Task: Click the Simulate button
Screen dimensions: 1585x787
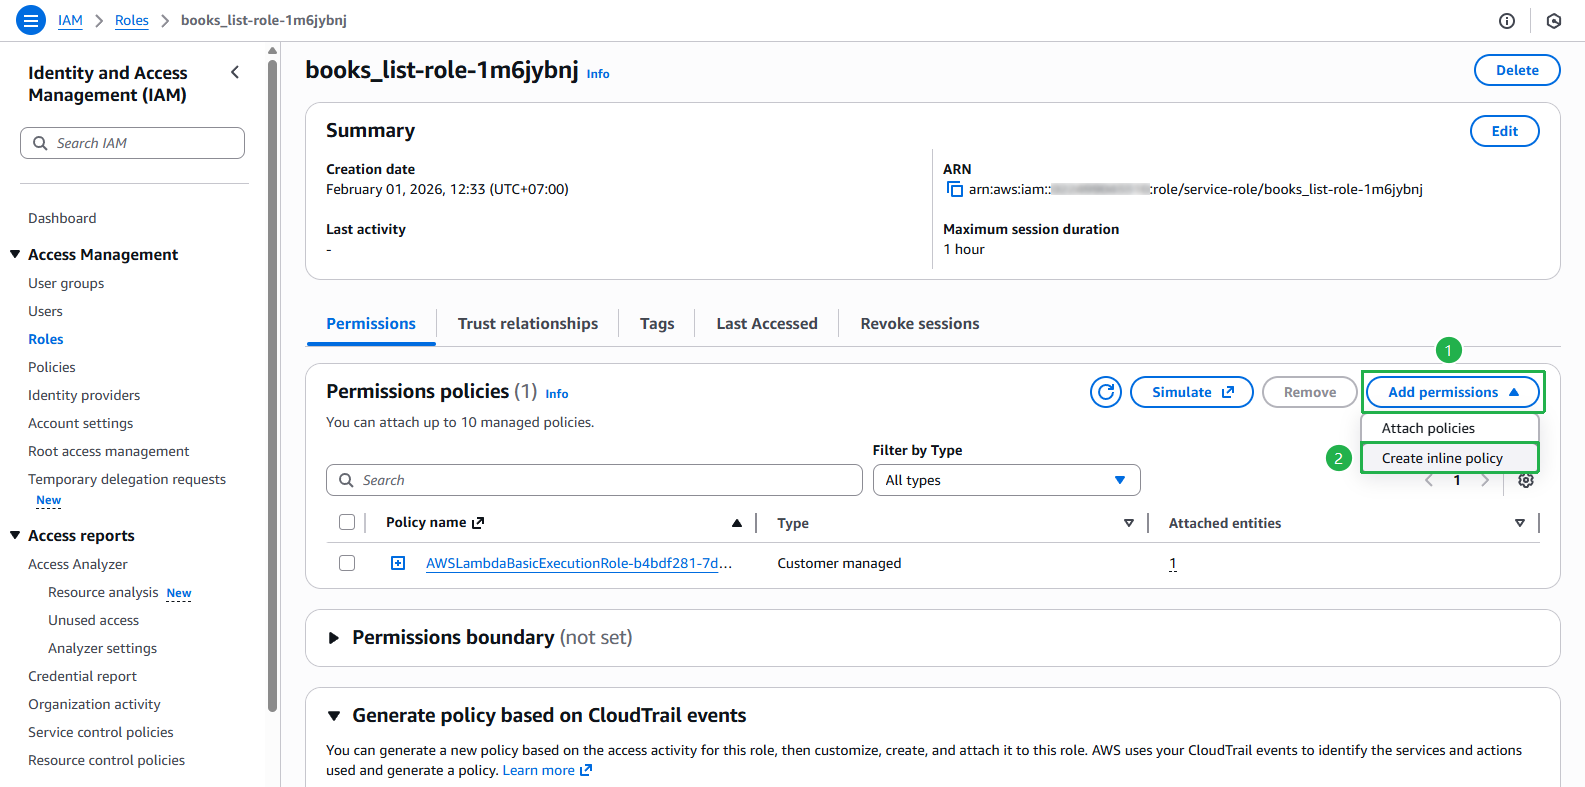Action: point(1192,392)
